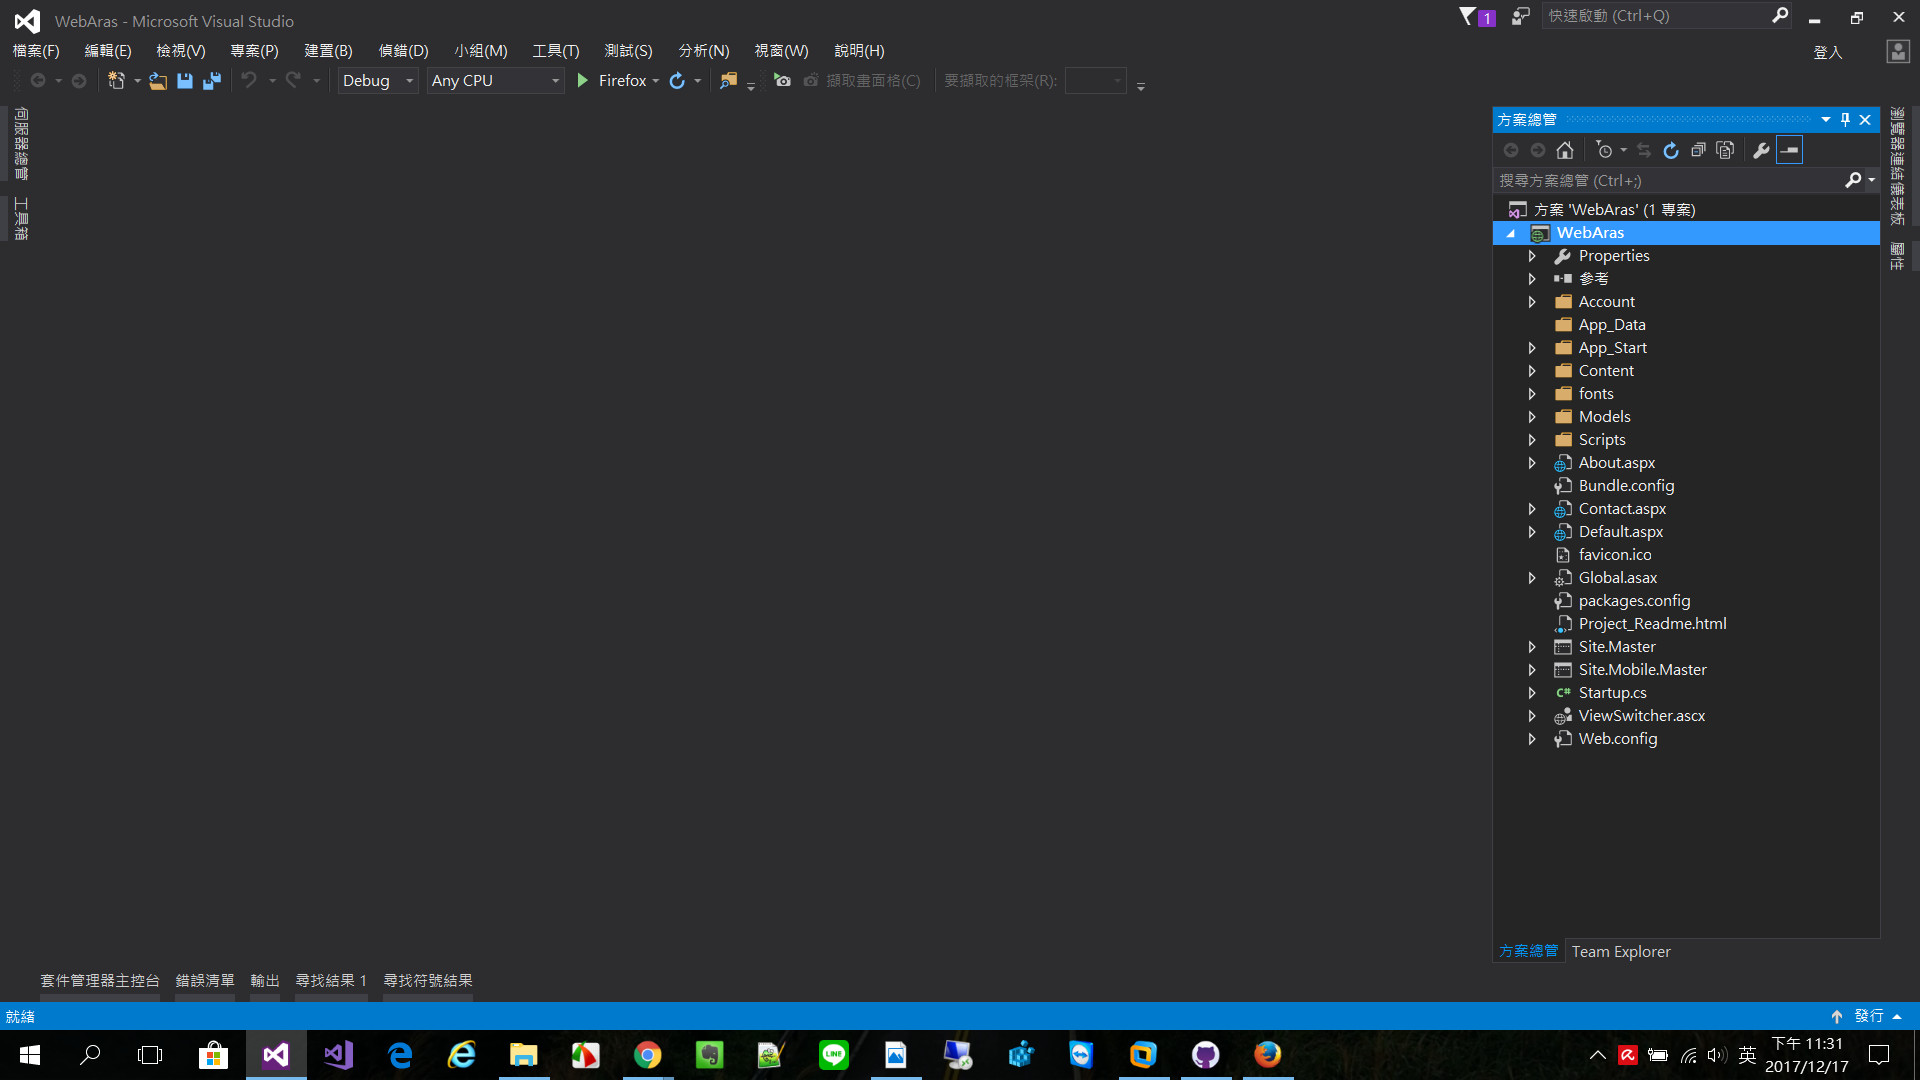Image resolution: width=1920 pixels, height=1080 pixels.
Task: Start debugging with Firefox button
Action: point(612,81)
